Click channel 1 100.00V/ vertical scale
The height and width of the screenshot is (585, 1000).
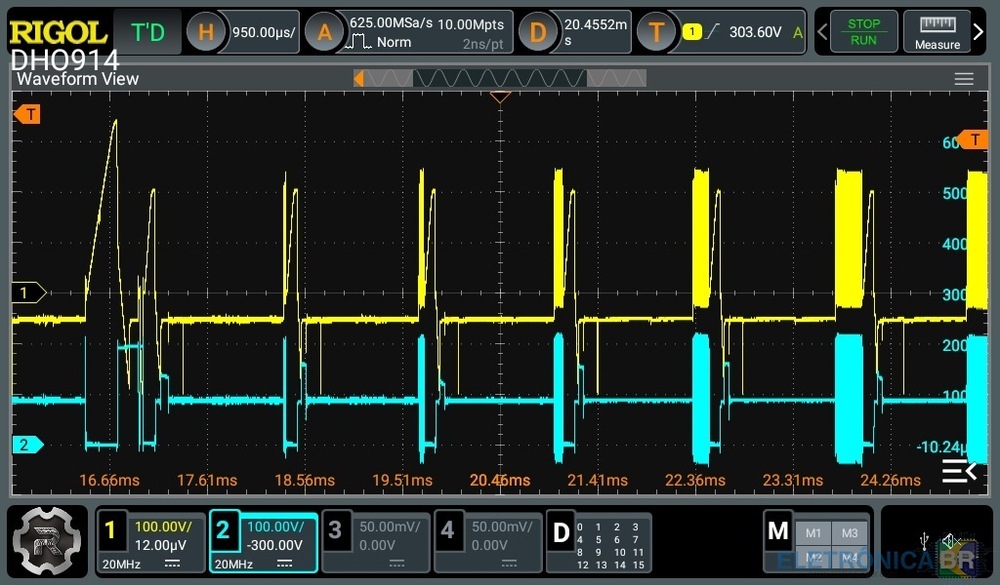click(163, 527)
